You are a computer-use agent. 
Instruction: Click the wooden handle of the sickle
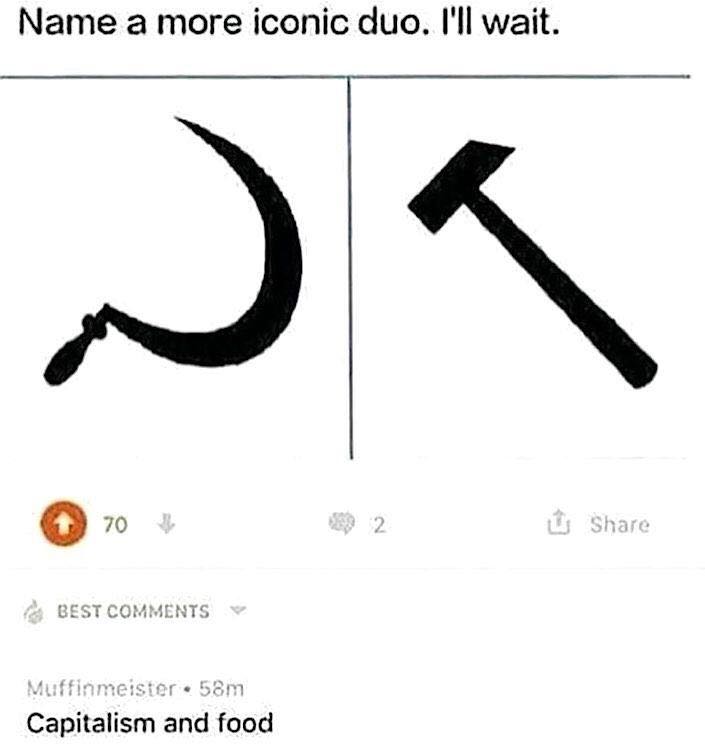click(x=72, y=351)
